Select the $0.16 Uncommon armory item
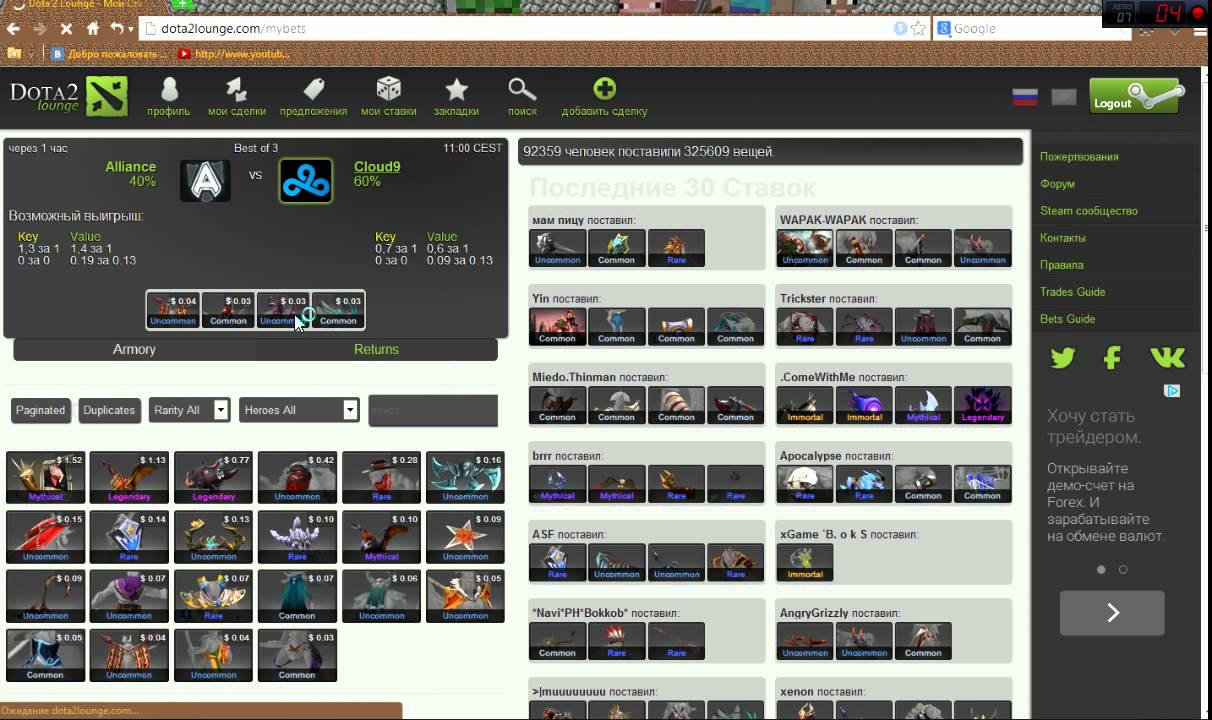Viewport: 1212px width, 720px height. (x=465, y=477)
